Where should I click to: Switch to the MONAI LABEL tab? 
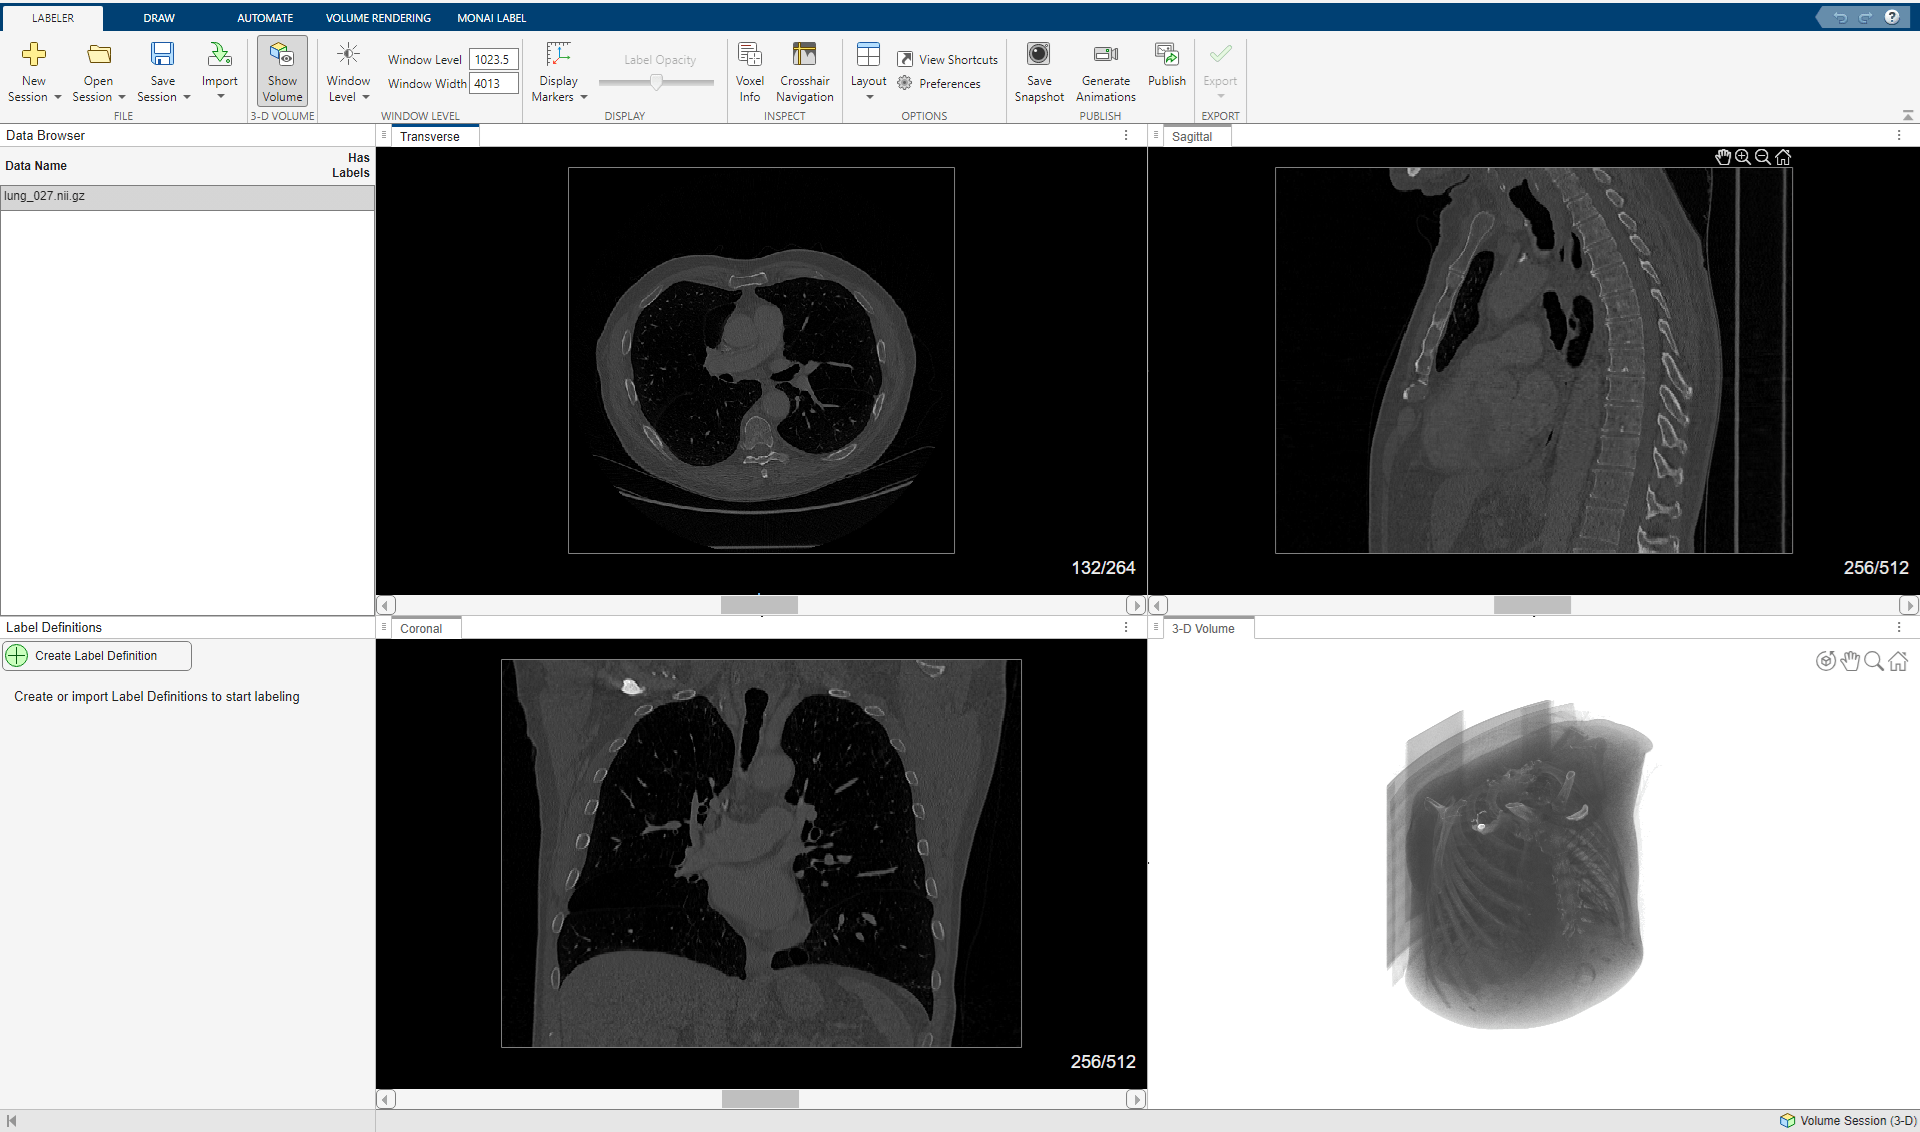[491, 17]
